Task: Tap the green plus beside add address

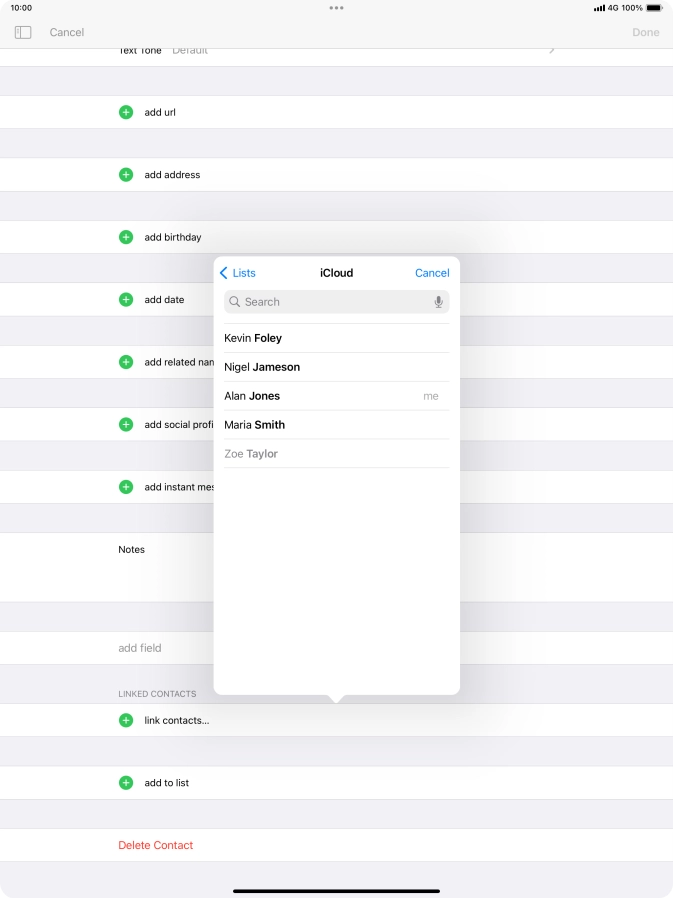Action: (126, 175)
